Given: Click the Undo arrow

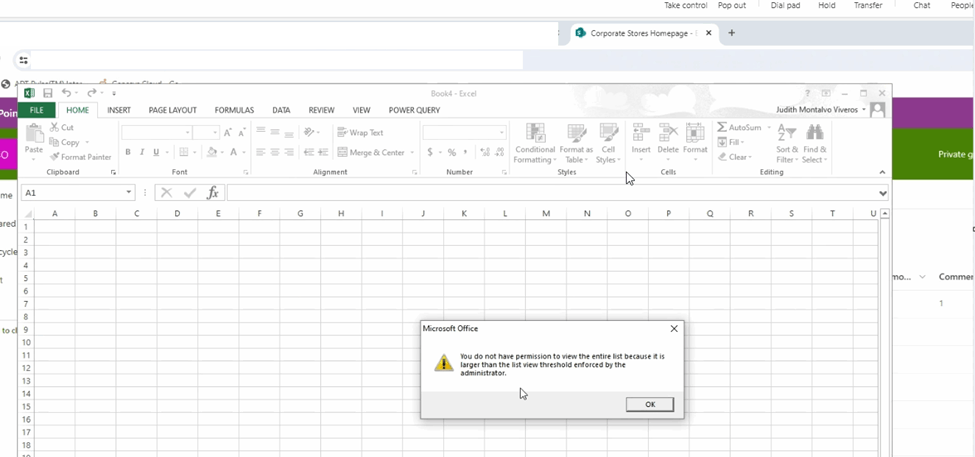Looking at the screenshot, I should click(67, 93).
